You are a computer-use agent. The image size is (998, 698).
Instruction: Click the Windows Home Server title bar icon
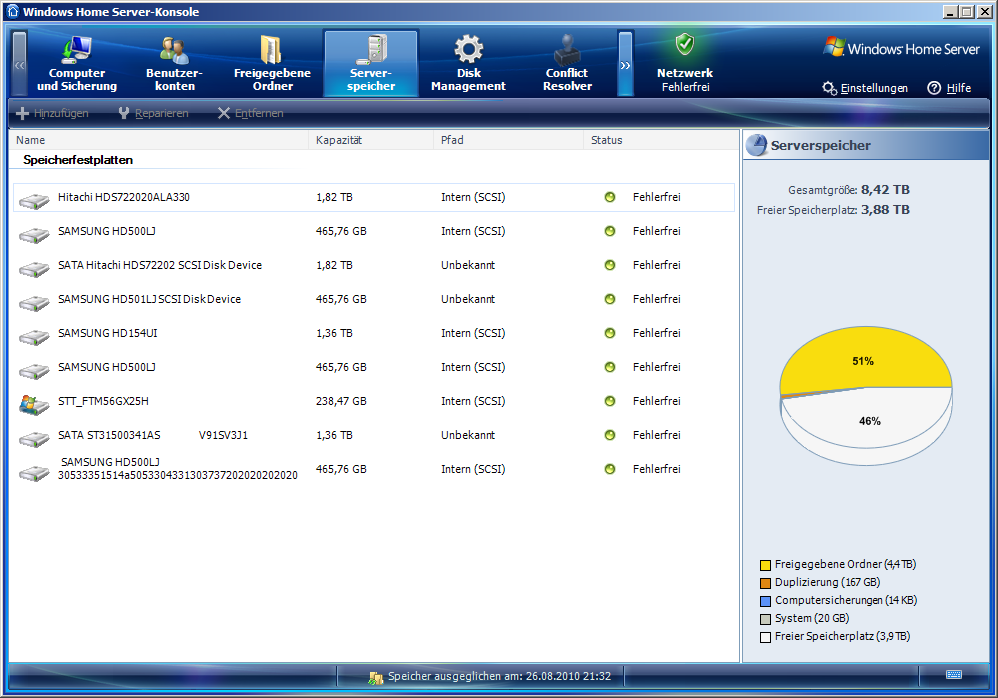coord(12,11)
